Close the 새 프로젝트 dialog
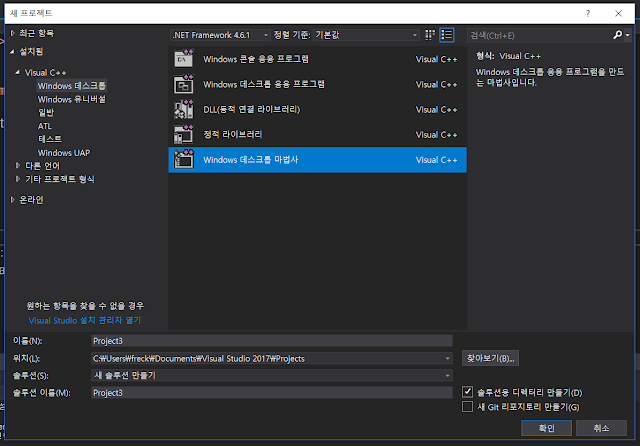The height and width of the screenshot is (446, 640). tap(618, 13)
